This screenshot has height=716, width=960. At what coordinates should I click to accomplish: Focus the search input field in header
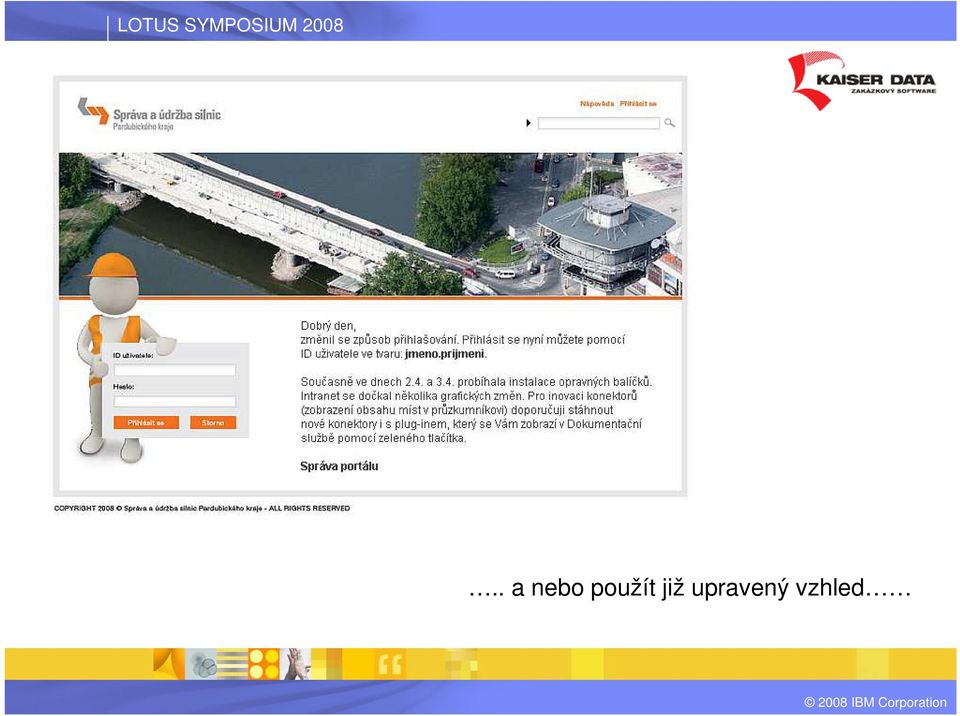(x=599, y=123)
